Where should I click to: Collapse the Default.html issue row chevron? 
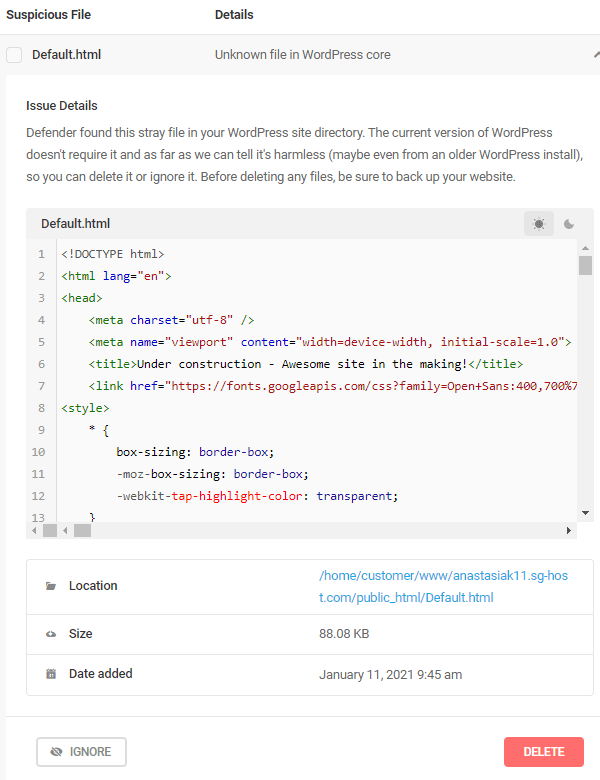597,55
